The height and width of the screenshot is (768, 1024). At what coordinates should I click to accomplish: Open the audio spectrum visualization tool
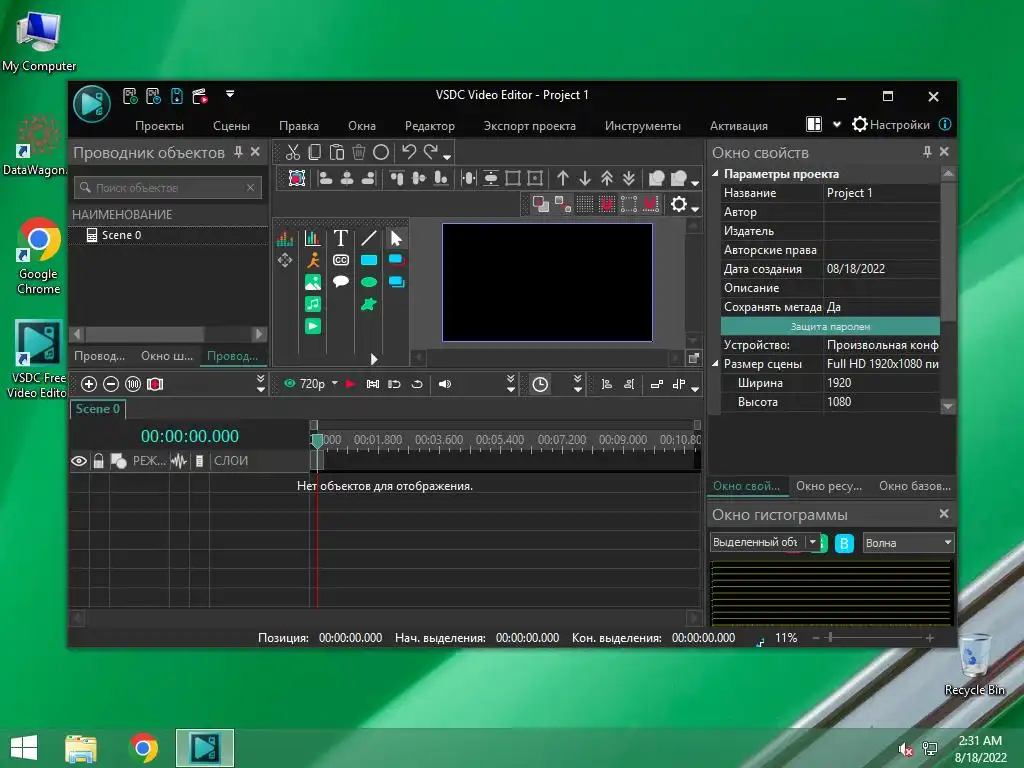coord(285,238)
